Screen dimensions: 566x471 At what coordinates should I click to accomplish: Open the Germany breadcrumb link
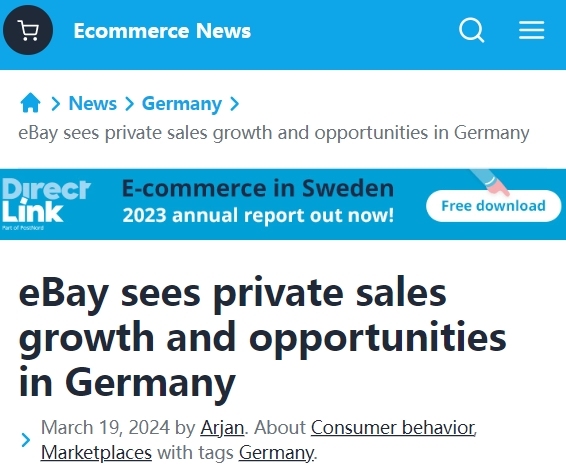point(182,104)
